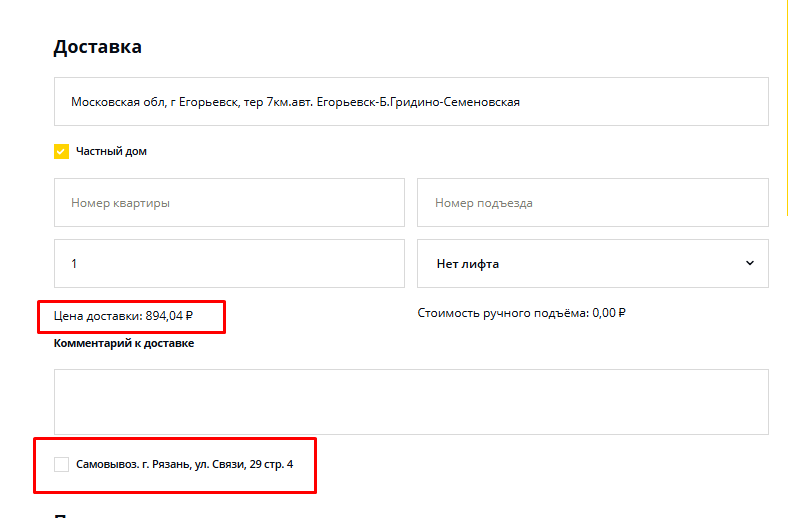
Task: Click the Комментарий к доставке label
Action: pyautogui.click(x=124, y=343)
